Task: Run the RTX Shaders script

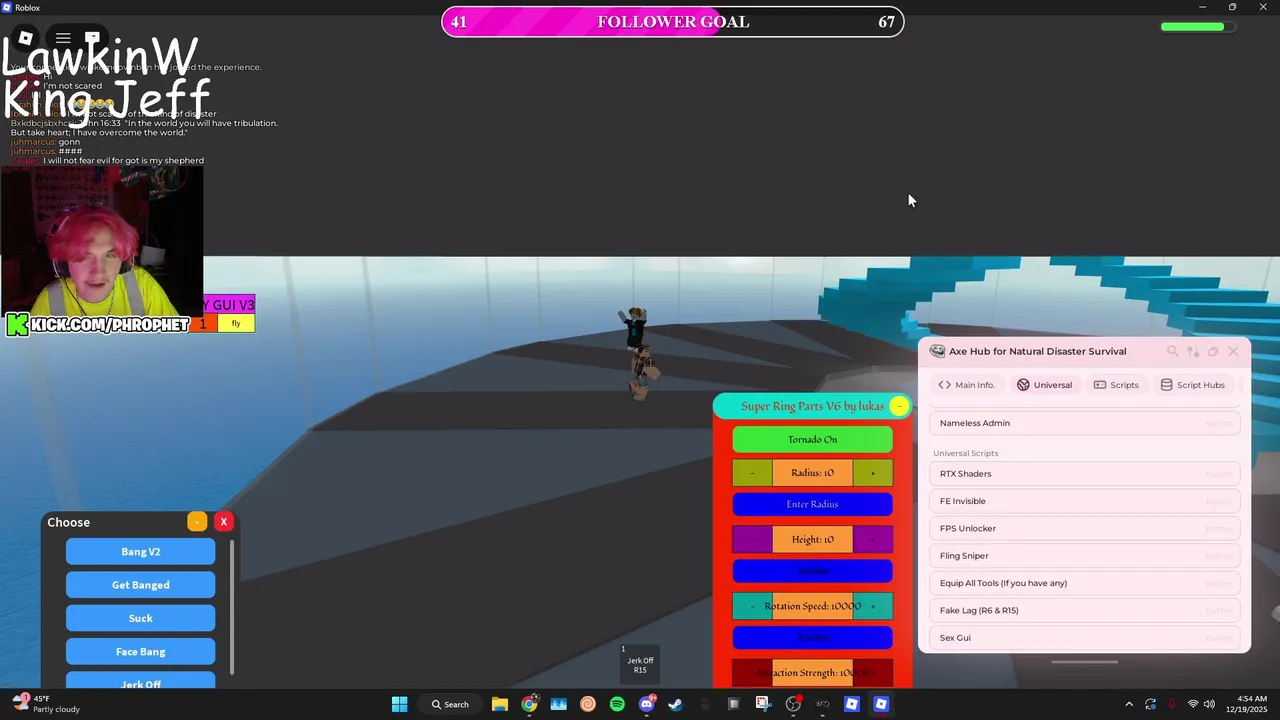Action: tap(1085, 474)
